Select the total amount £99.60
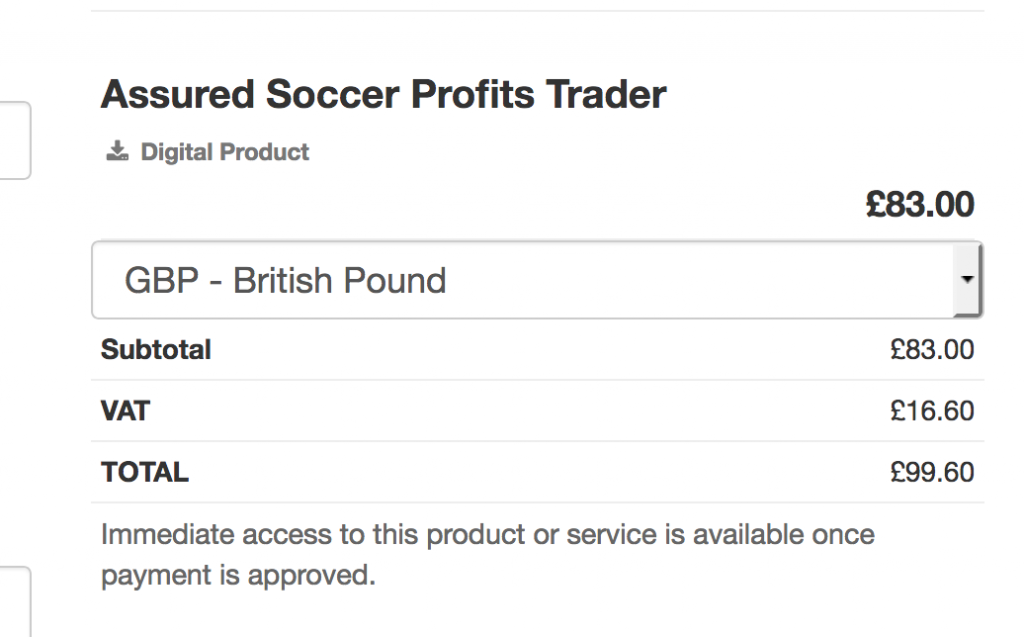This screenshot has height=637, width=1024. click(932, 472)
